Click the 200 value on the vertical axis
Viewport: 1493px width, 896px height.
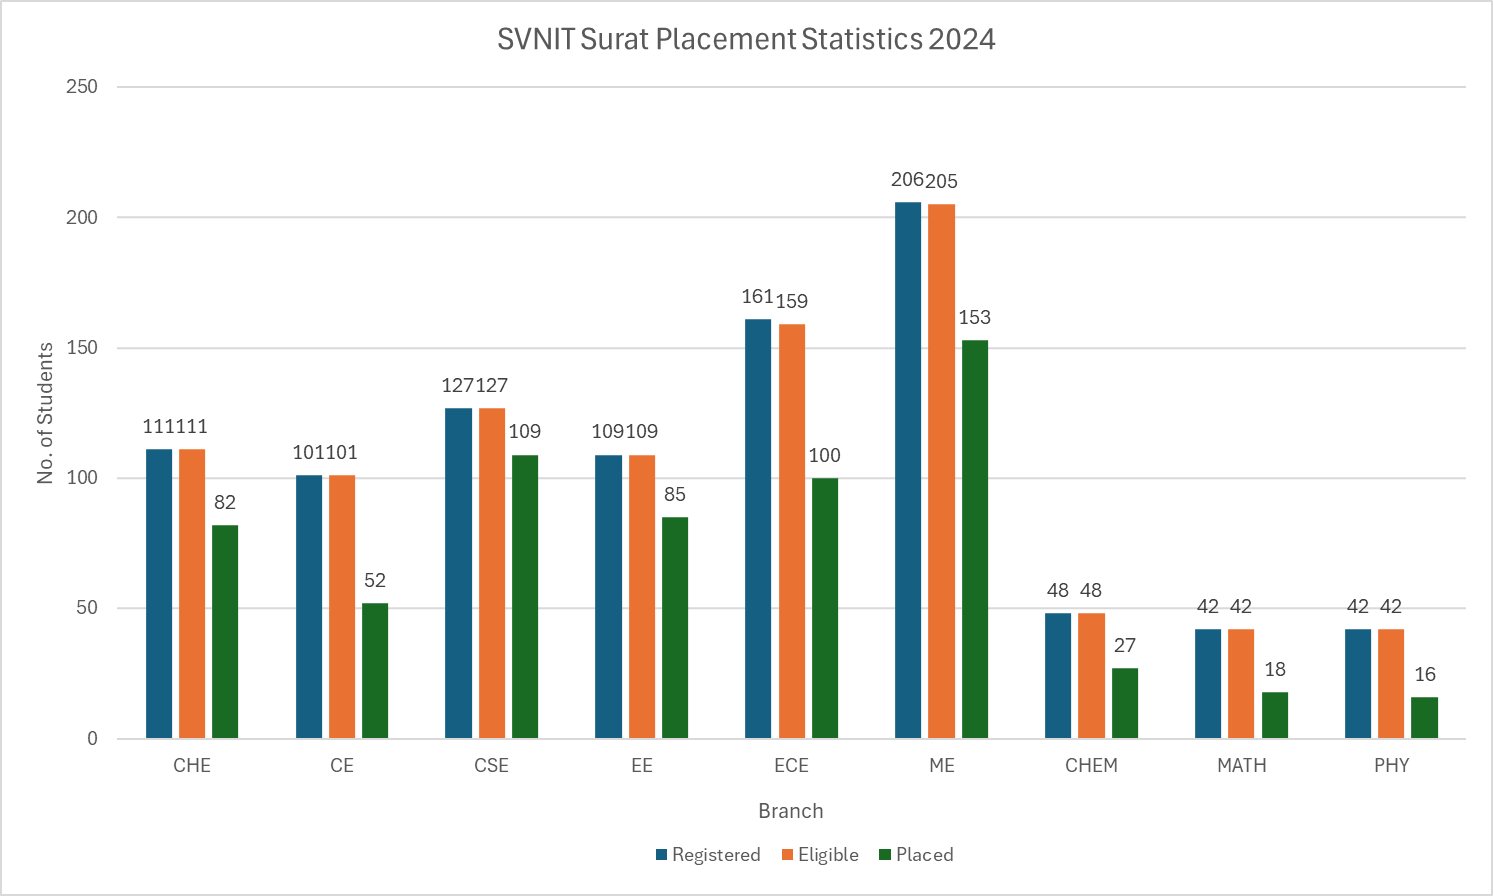[x=82, y=217]
